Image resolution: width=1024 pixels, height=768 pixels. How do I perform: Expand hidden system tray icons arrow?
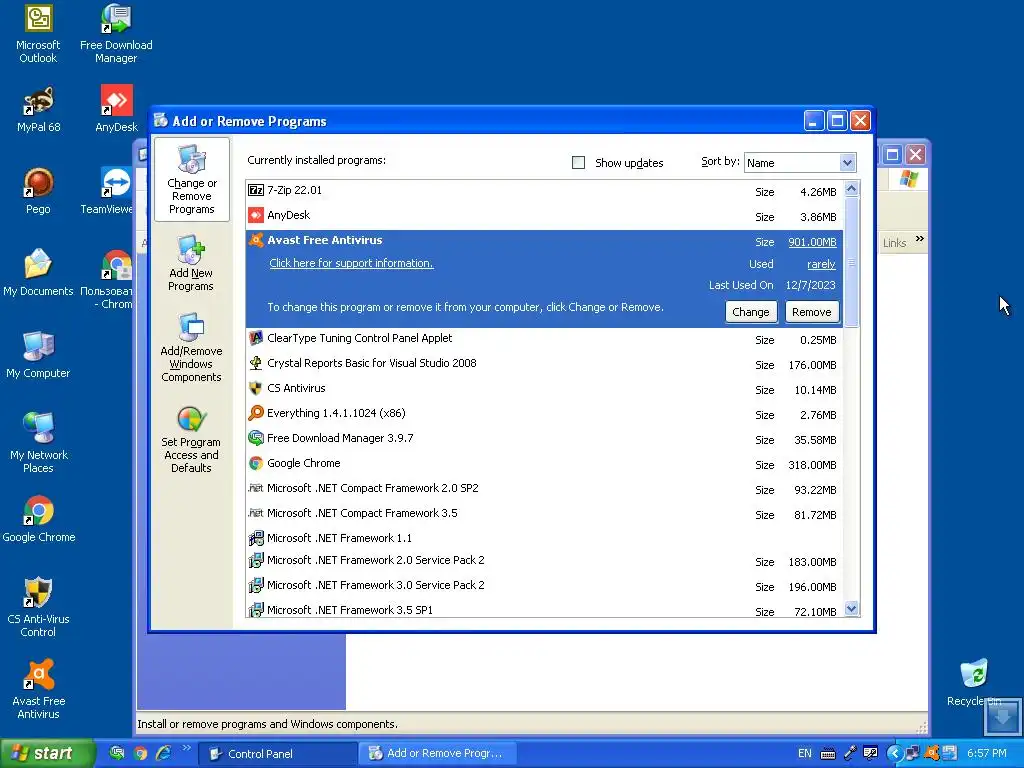coord(895,754)
